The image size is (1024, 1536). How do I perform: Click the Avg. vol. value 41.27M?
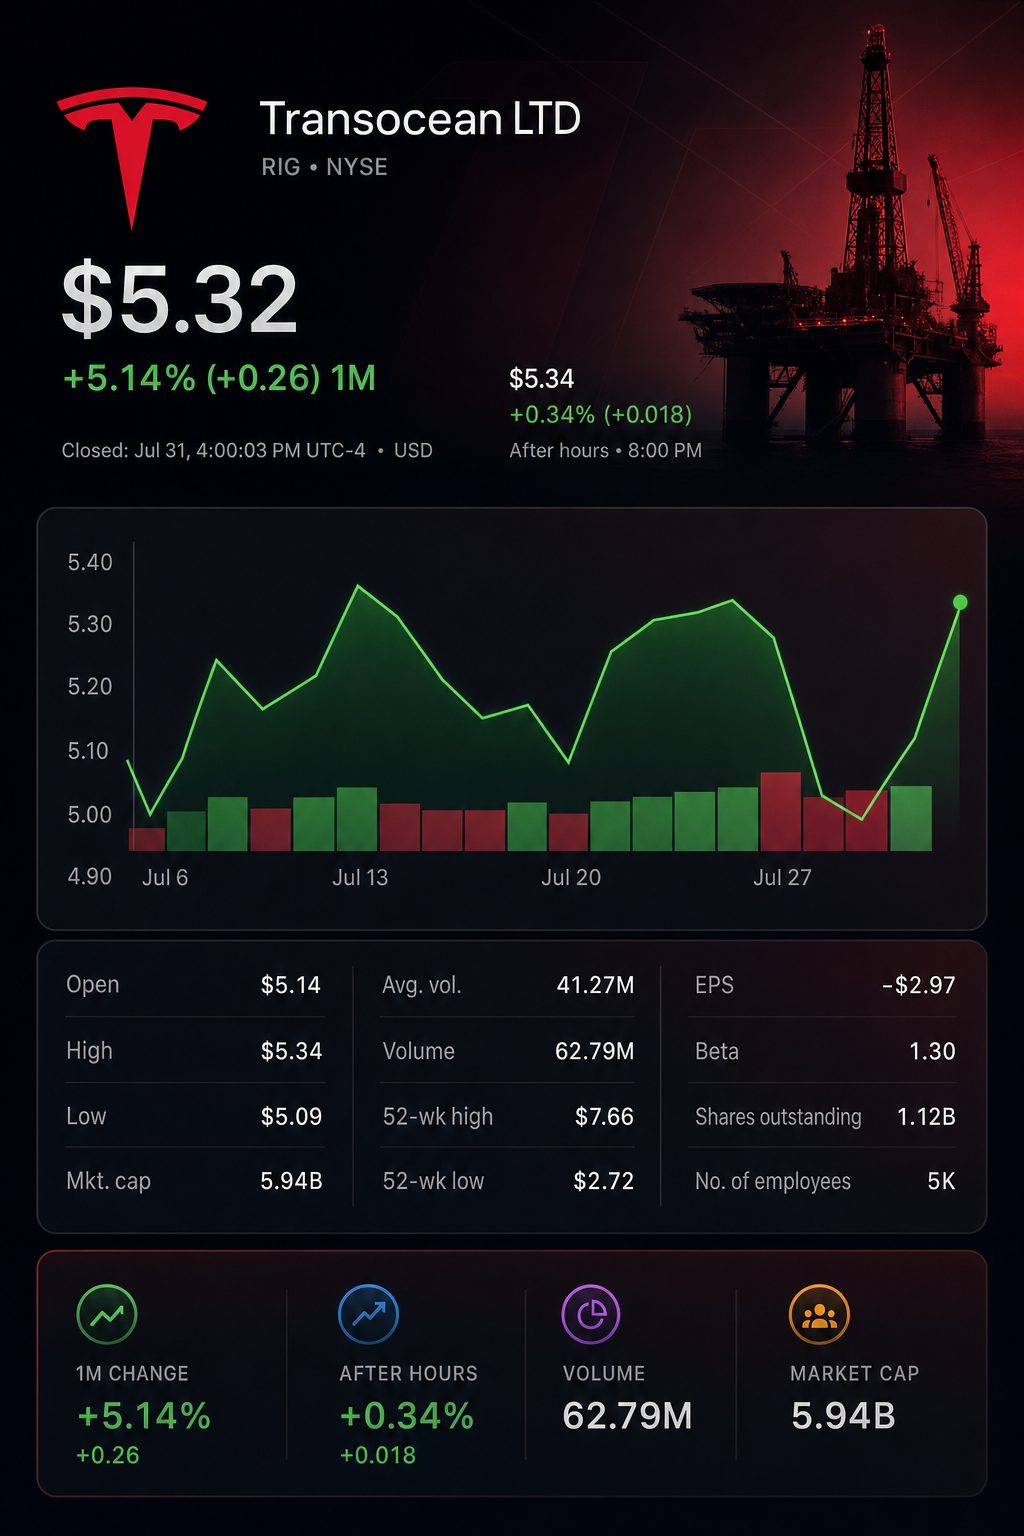click(x=596, y=985)
